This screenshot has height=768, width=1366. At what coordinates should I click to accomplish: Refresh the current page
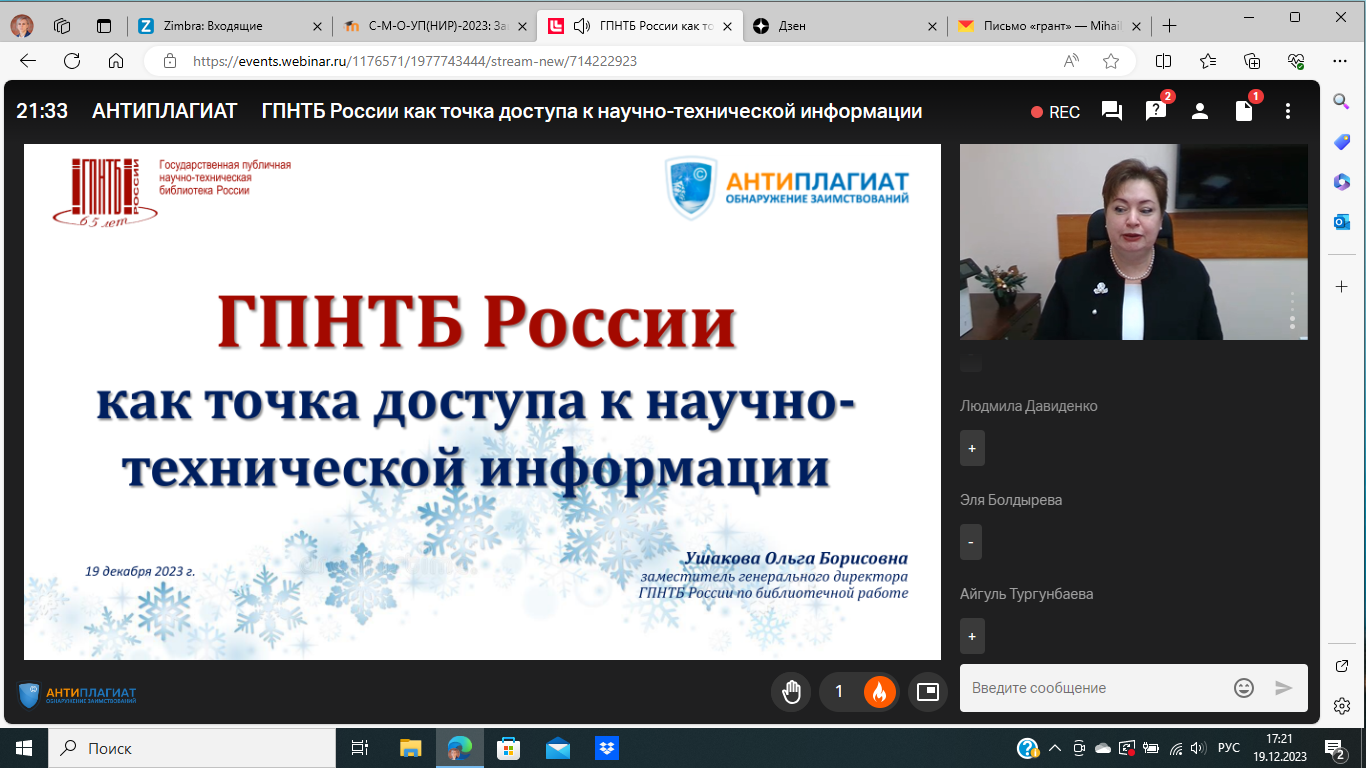[x=72, y=61]
